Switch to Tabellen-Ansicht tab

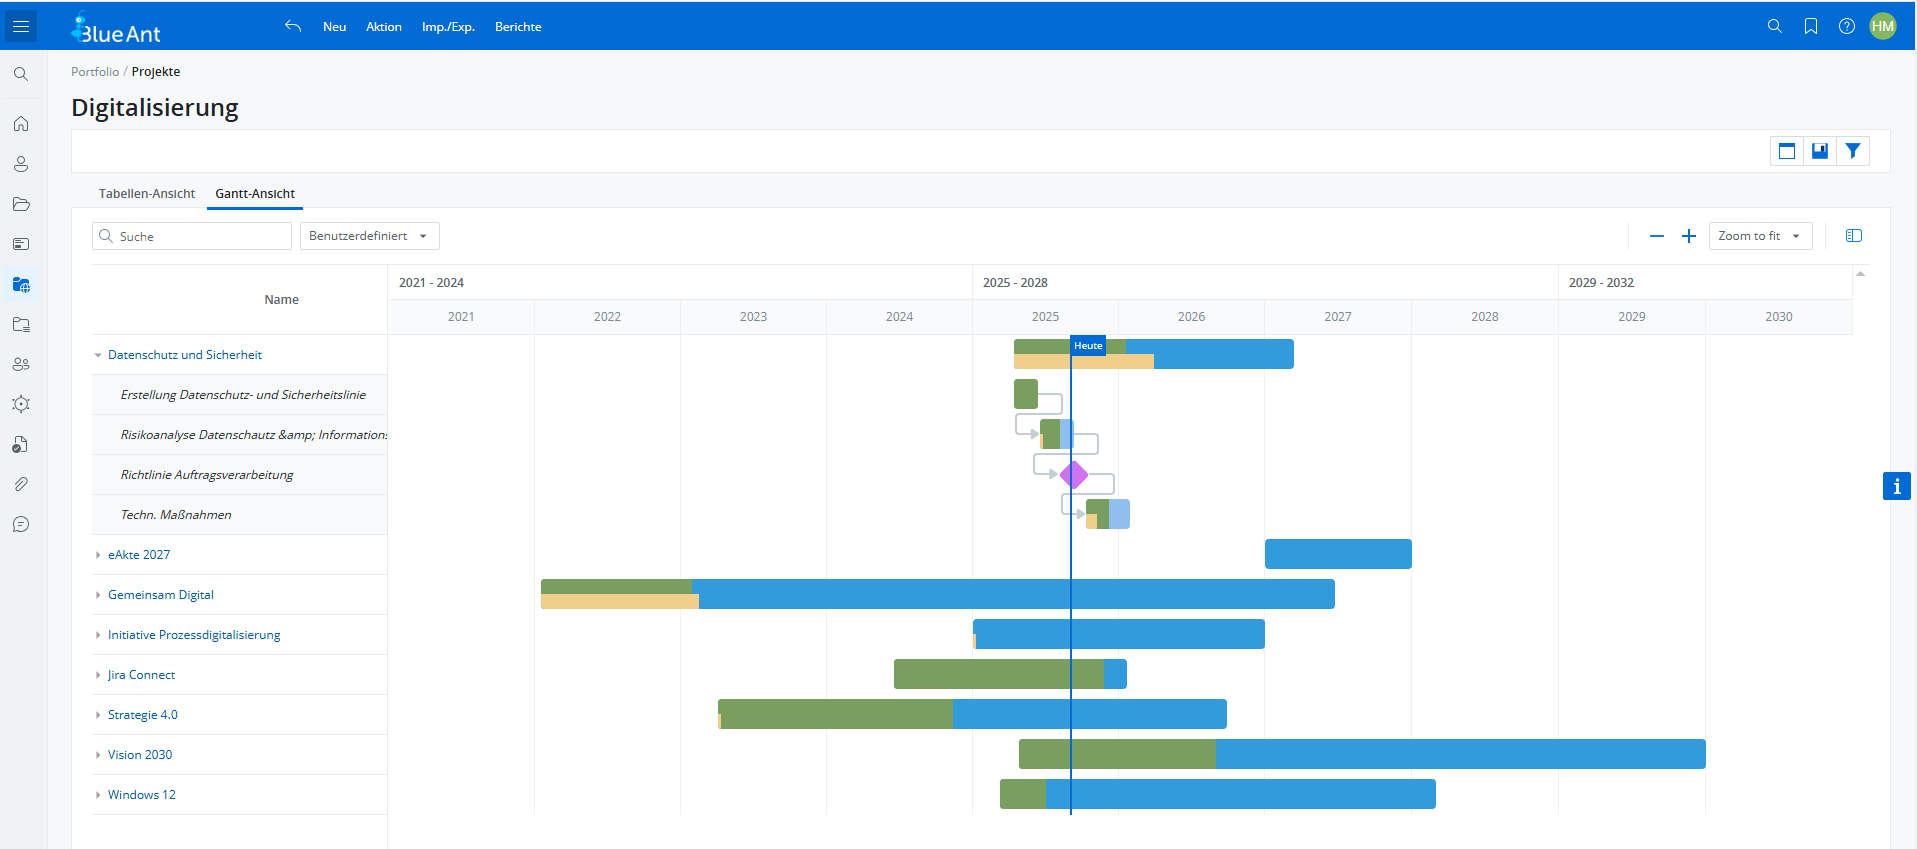[x=147, y=194]
